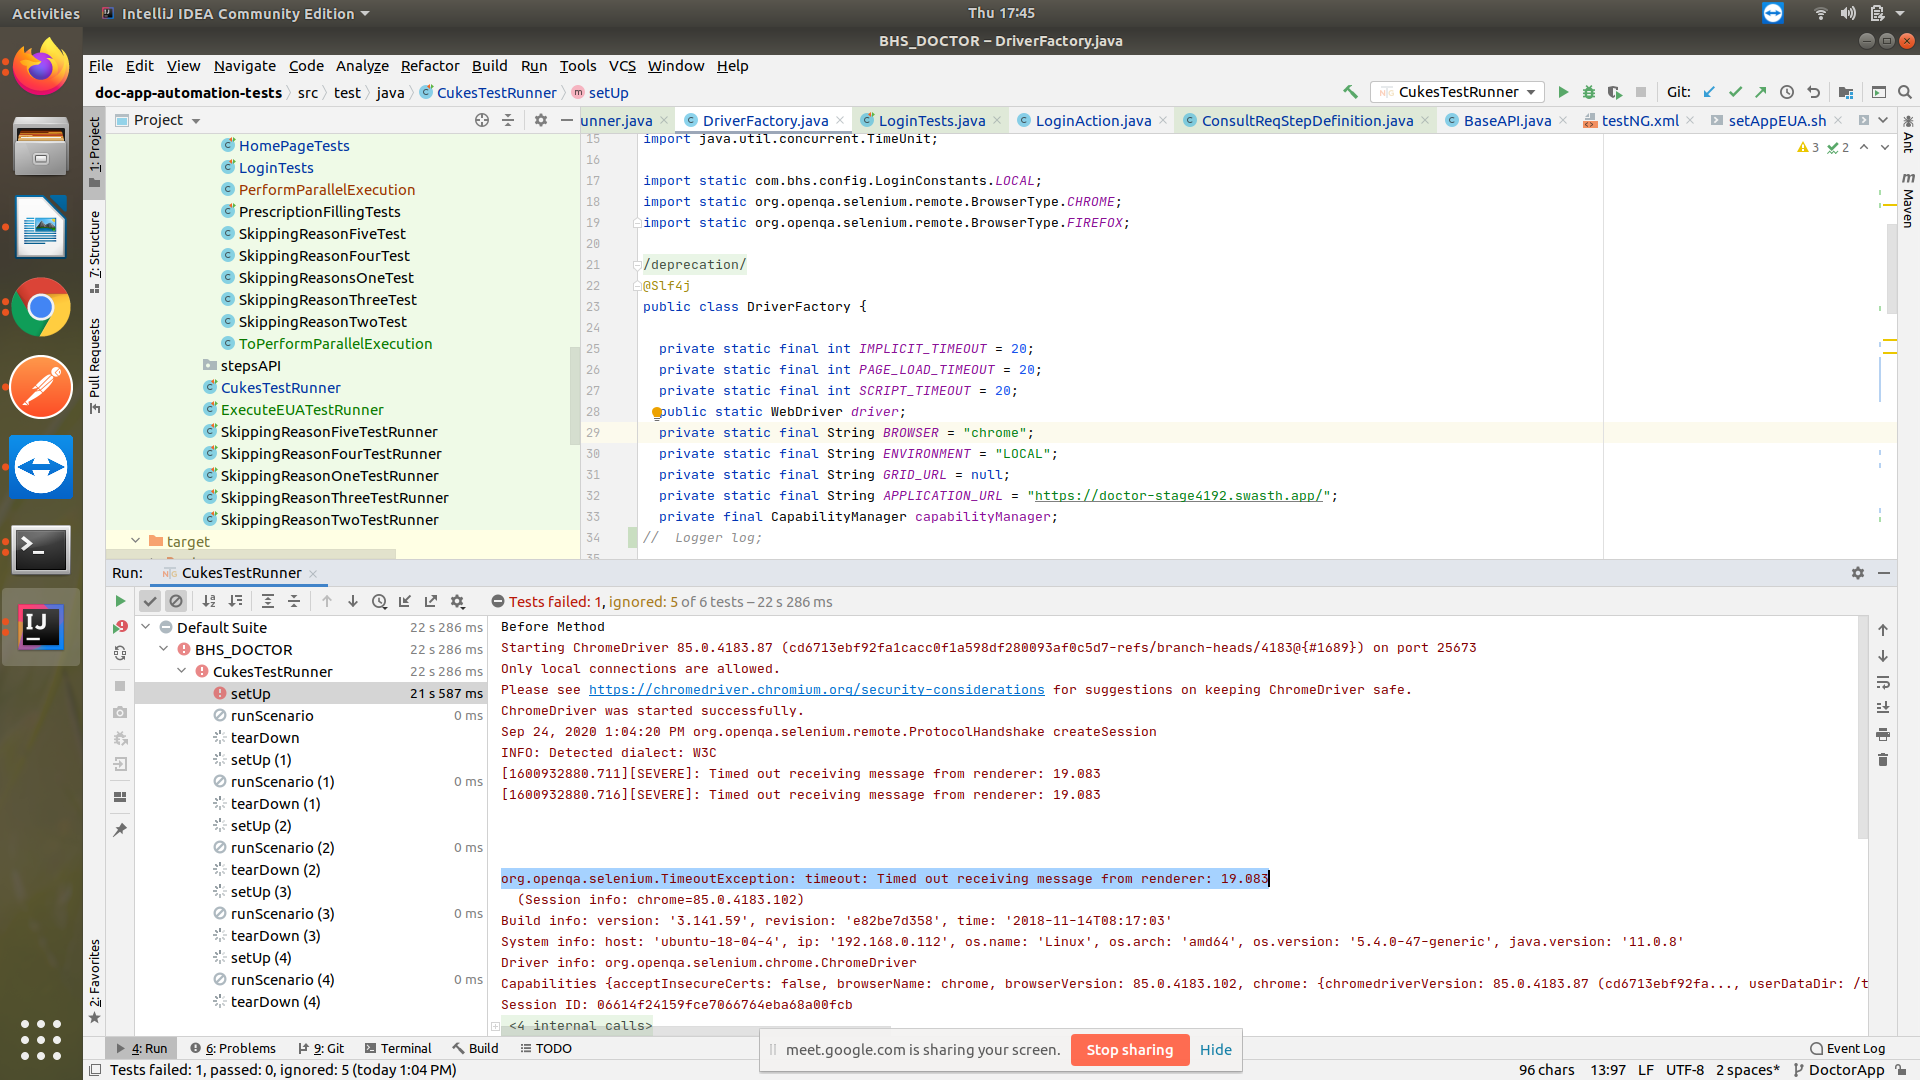
Task: Open the VCS menu
Action: click(622, 66)
